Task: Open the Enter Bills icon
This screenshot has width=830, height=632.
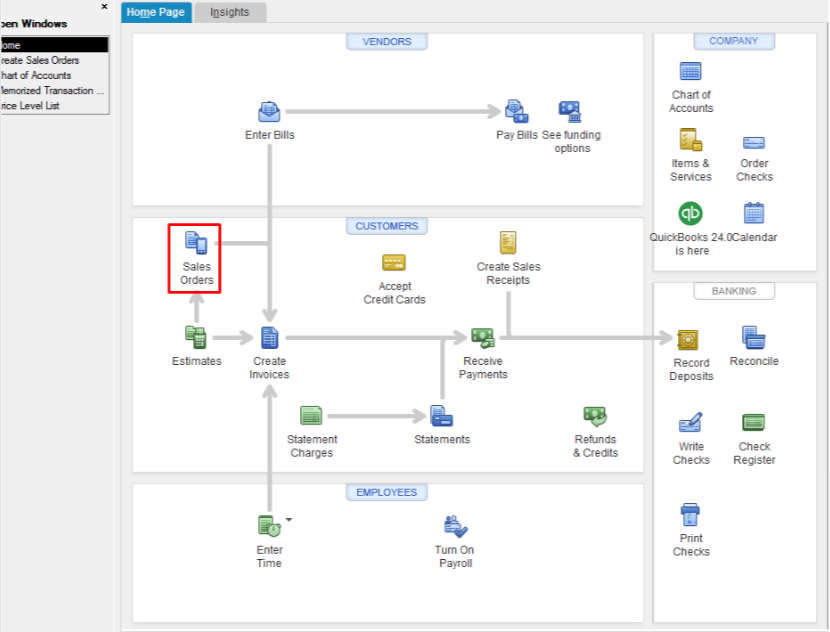Action: tap(268, 112)
